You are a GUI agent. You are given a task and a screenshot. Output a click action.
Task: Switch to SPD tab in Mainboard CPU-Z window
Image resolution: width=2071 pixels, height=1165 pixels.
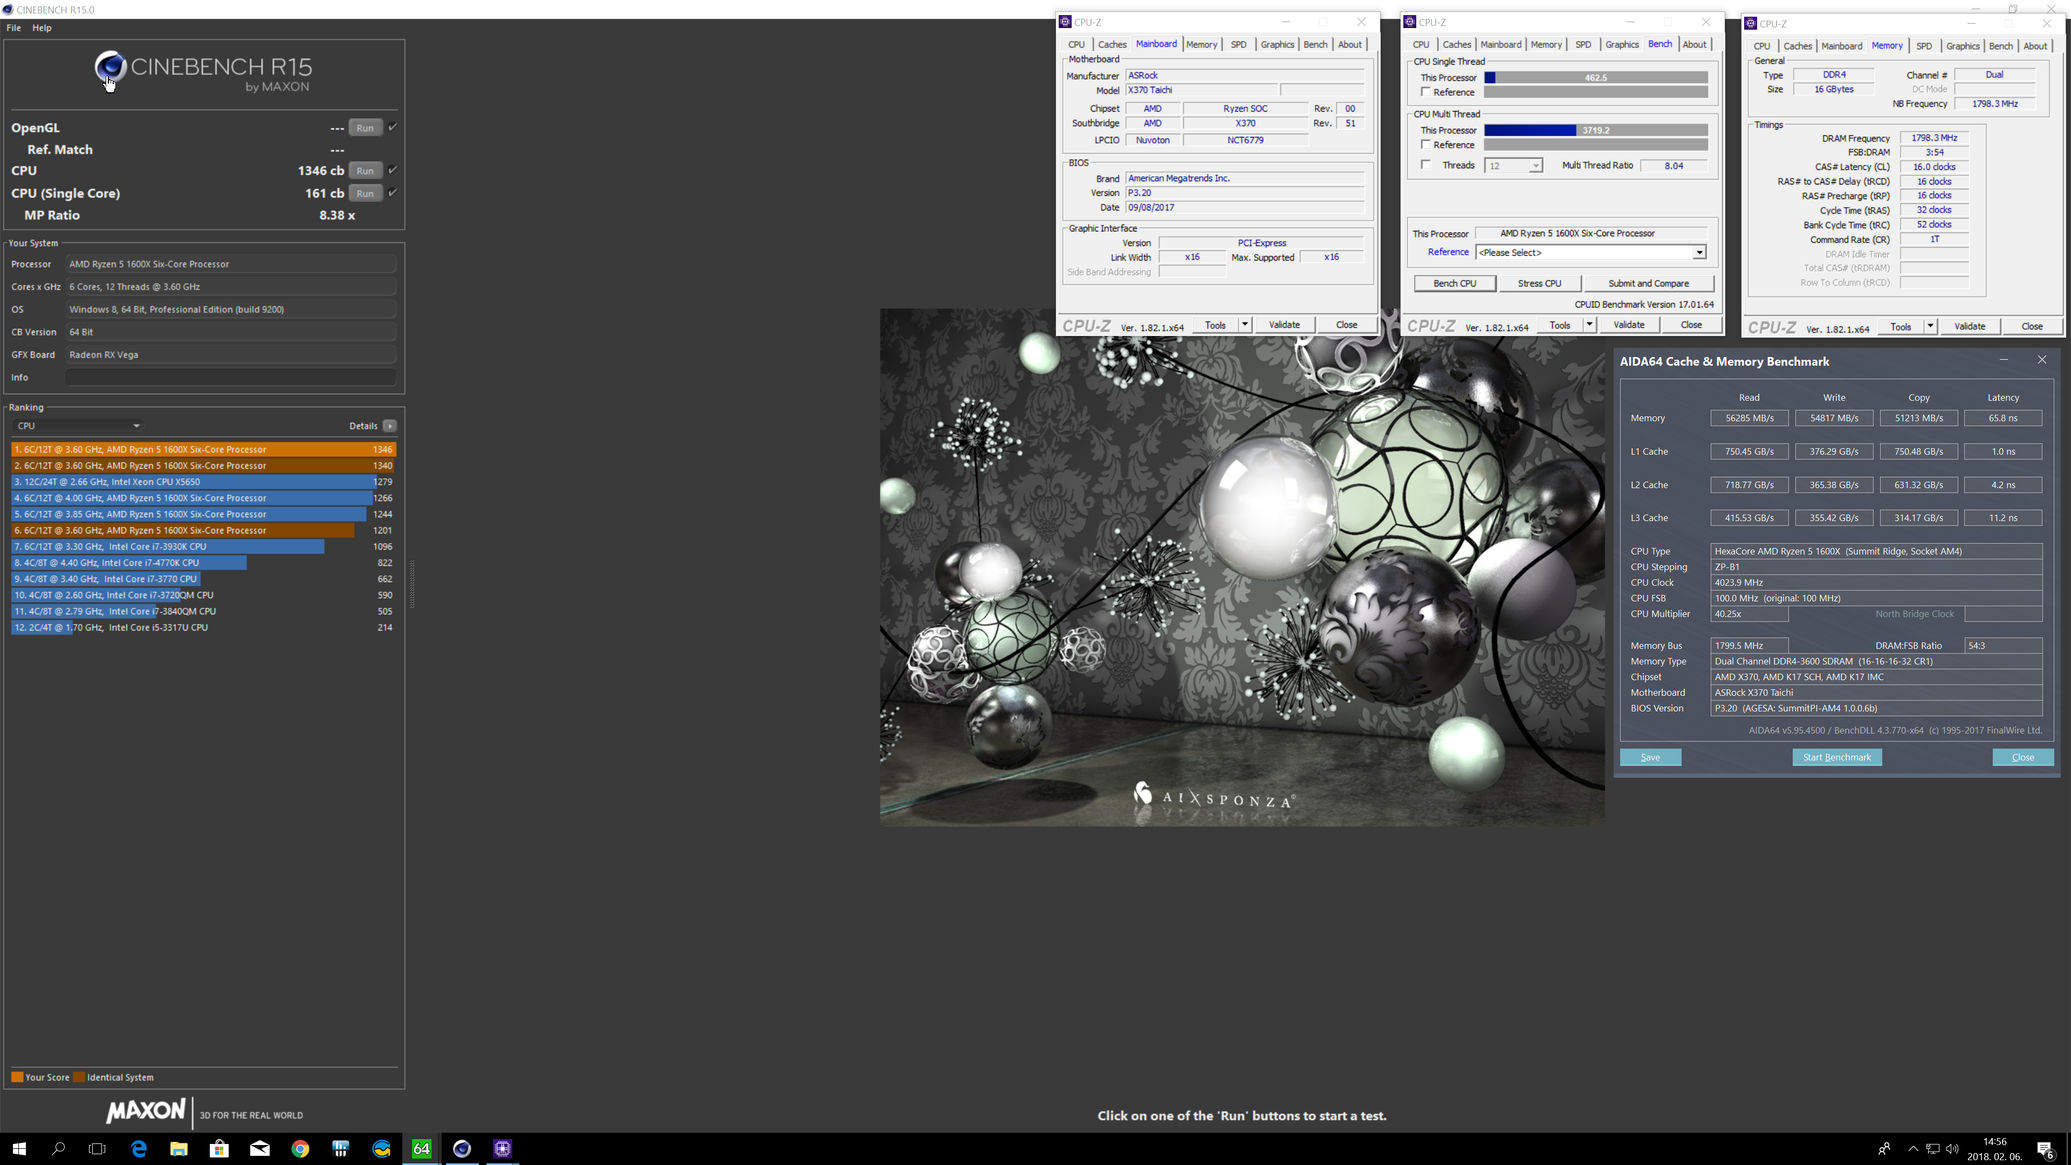click(1238, 45)
